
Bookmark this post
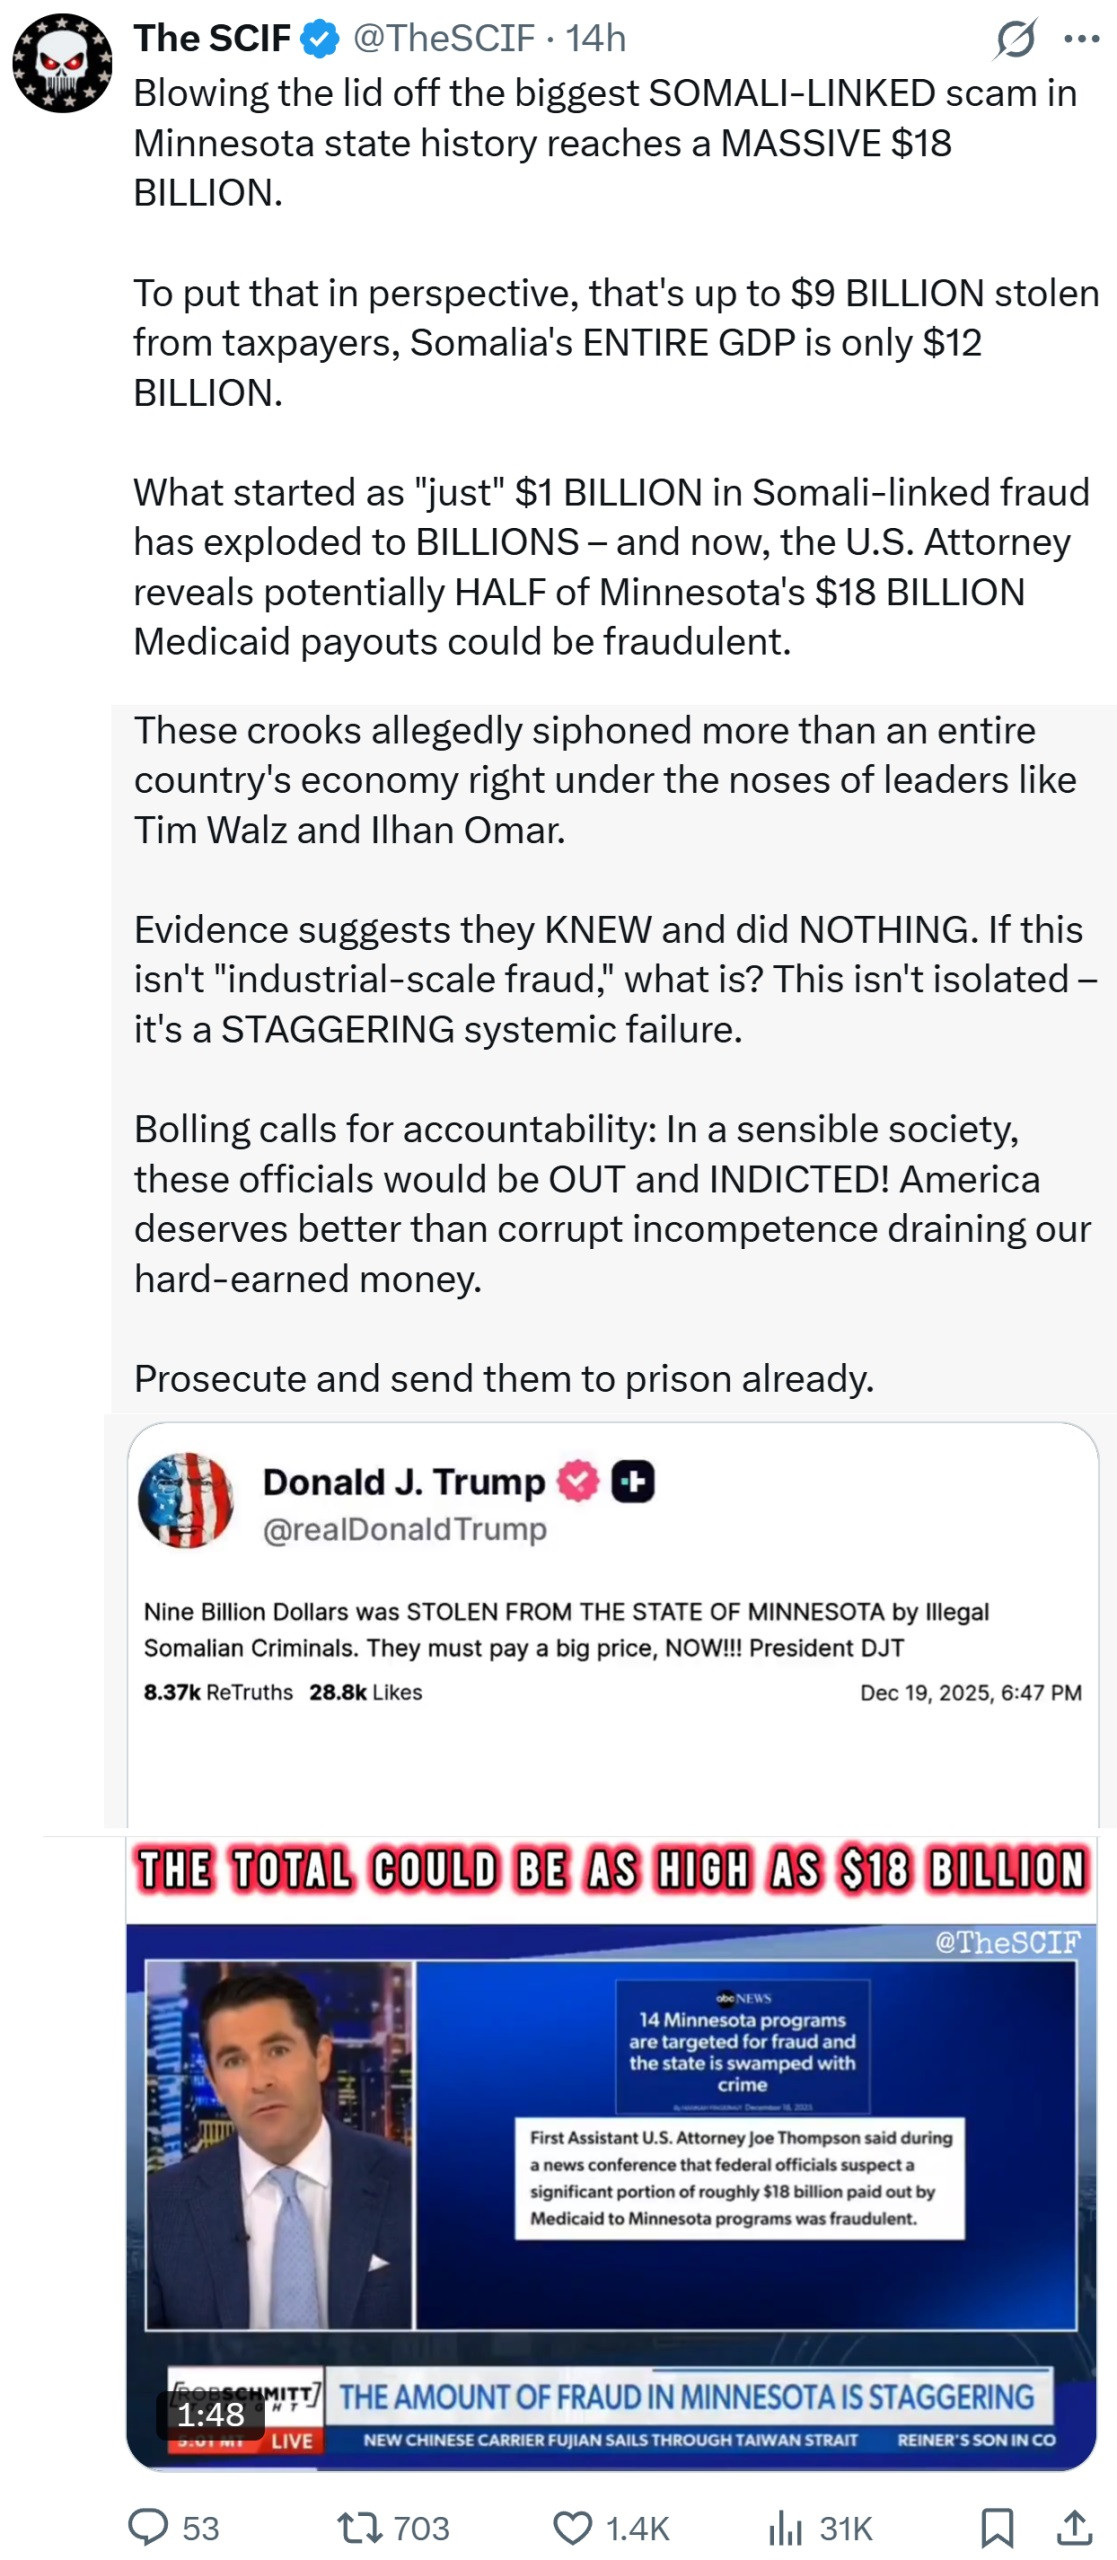coord(996,2526)
